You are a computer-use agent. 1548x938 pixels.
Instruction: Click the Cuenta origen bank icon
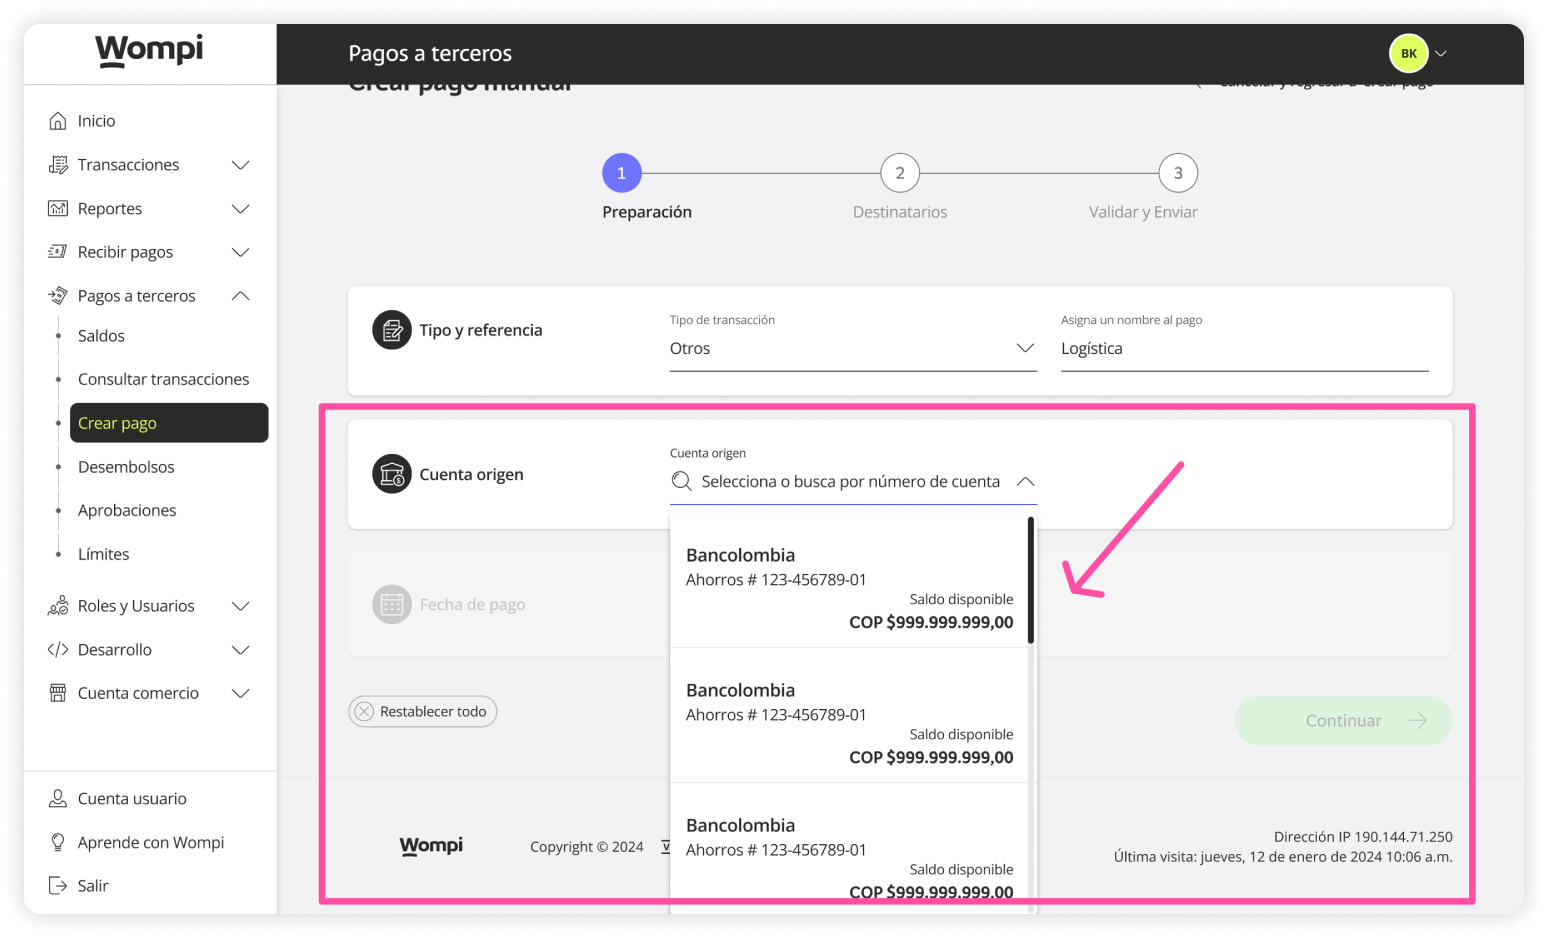coord(392,473)
